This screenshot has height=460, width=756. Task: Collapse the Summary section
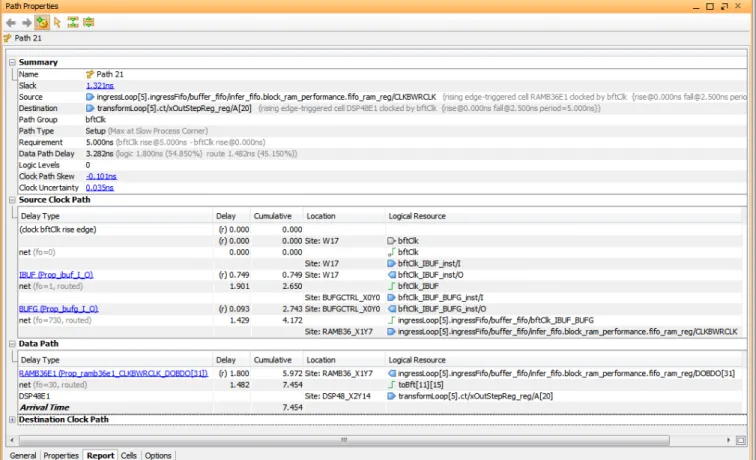pyautogui.click(x=12, y=63)
